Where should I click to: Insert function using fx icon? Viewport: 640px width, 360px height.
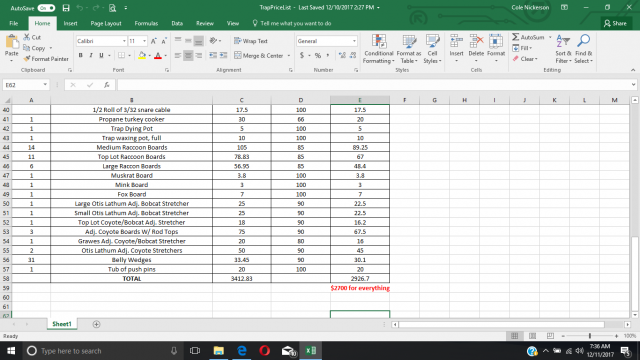pyautogui.click(x=107, y=85)
